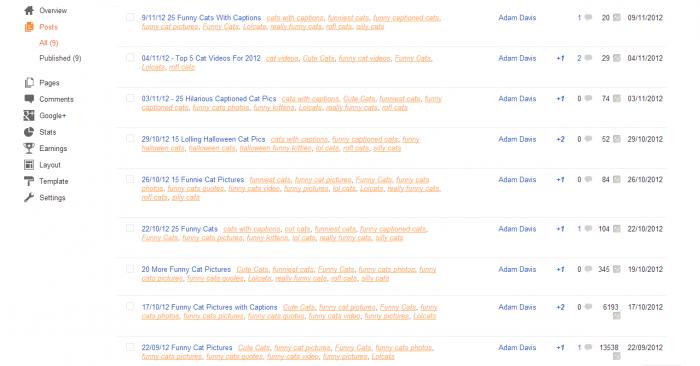Viewport: 700px width, 366px height.
Task: Click comment bubble icon of 9/11/12 post
Action: click(588, 17)
